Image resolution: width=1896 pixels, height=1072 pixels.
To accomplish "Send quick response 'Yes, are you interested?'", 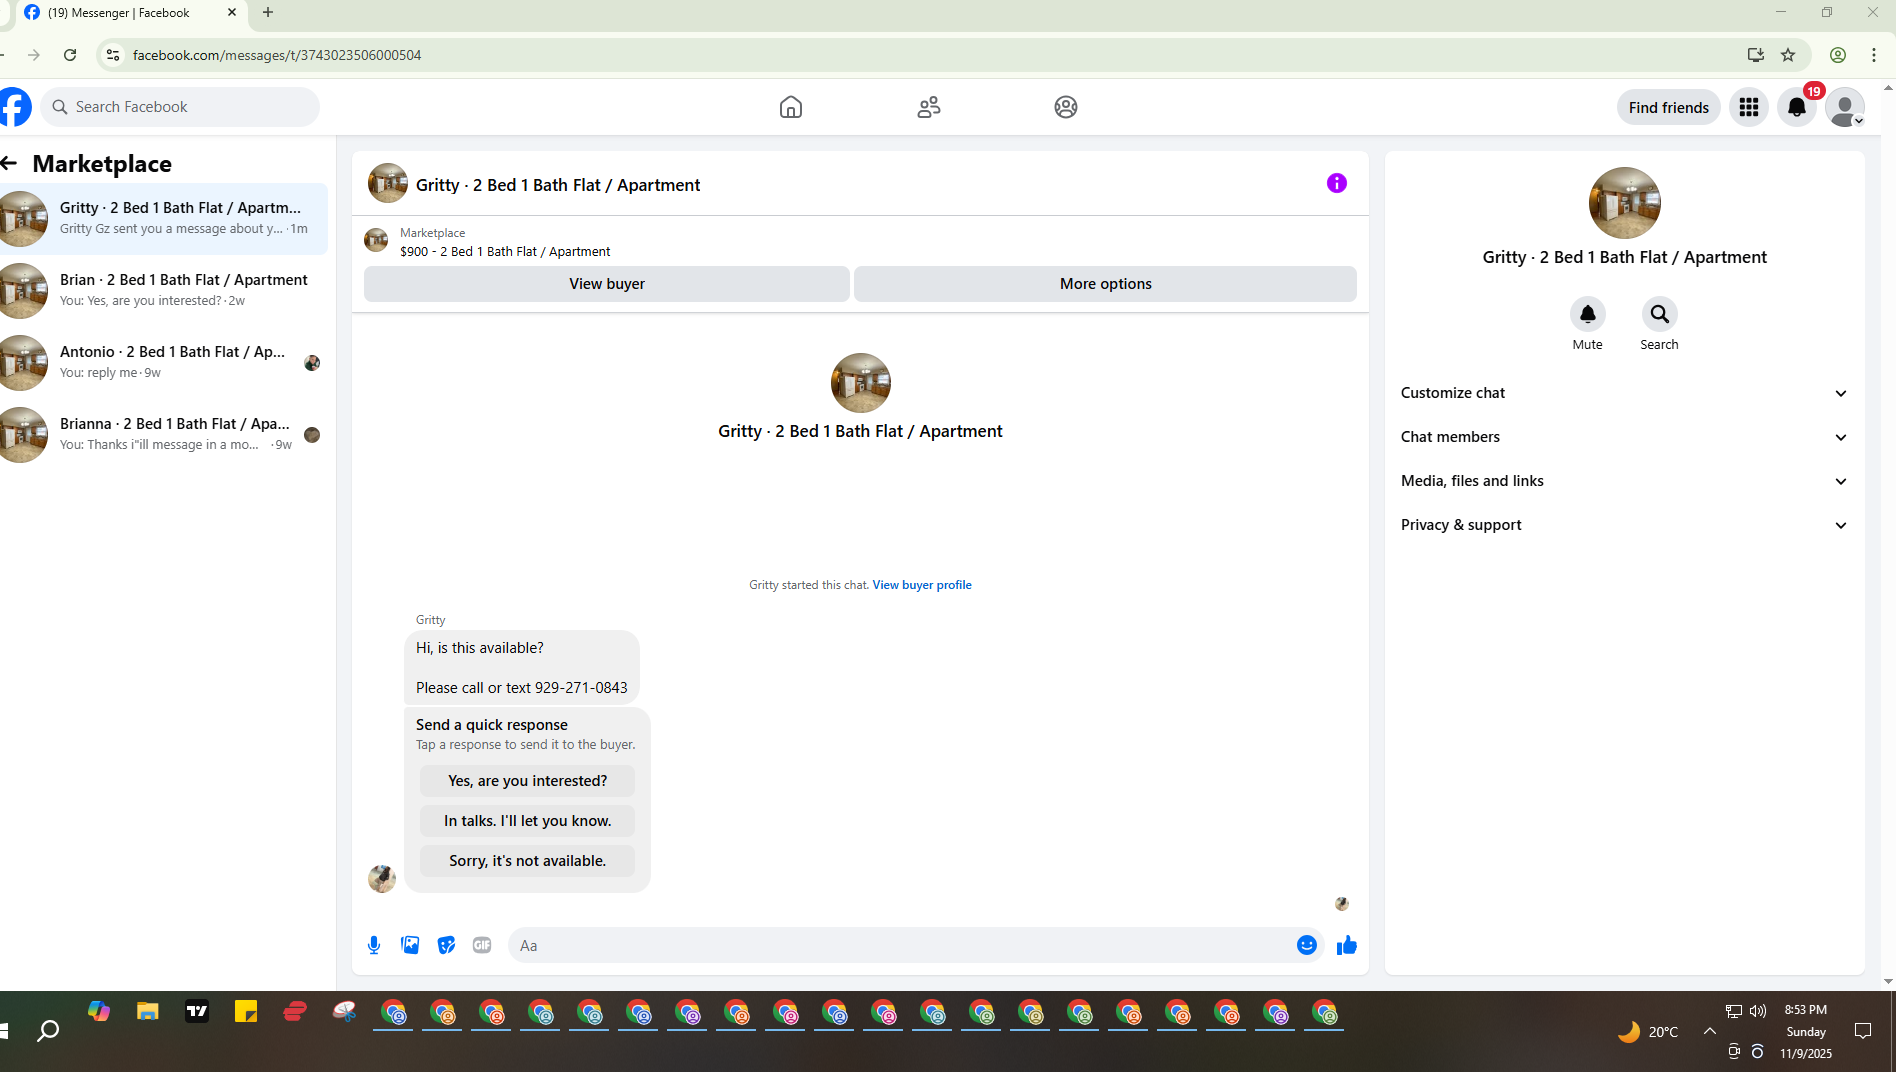I will (x=527, y=781).
